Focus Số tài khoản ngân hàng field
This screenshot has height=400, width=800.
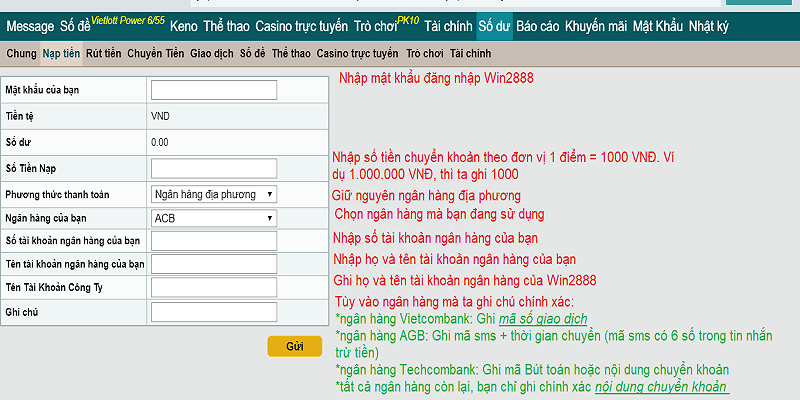214,241
